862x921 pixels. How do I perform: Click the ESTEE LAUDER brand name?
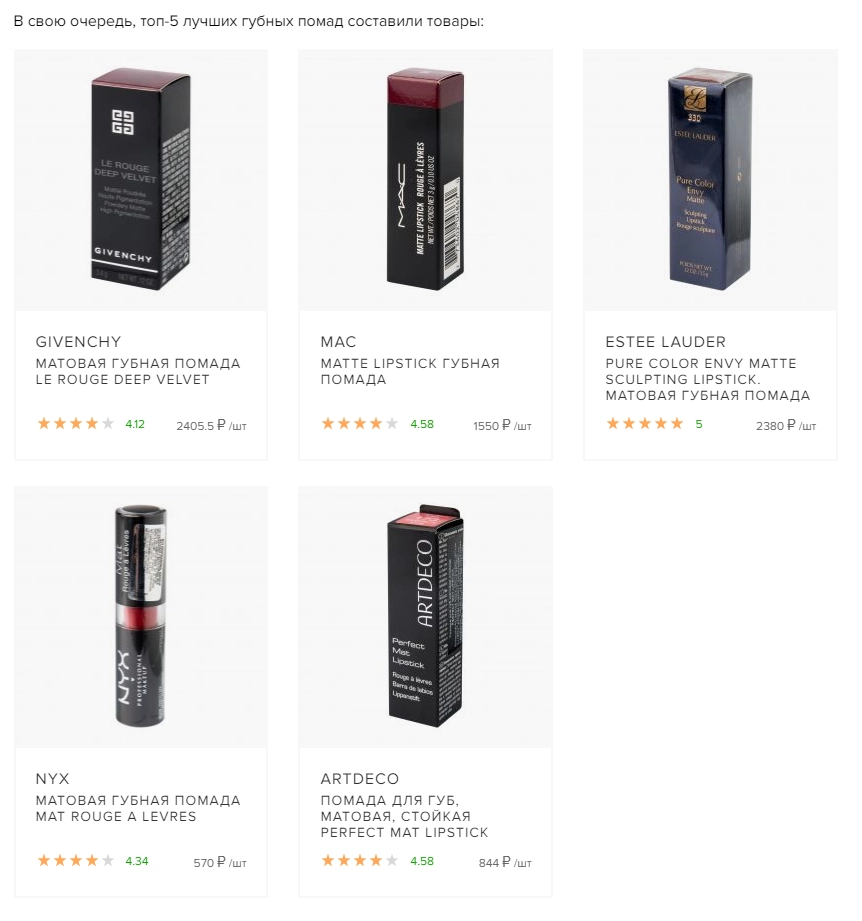[x=665, y=342]
